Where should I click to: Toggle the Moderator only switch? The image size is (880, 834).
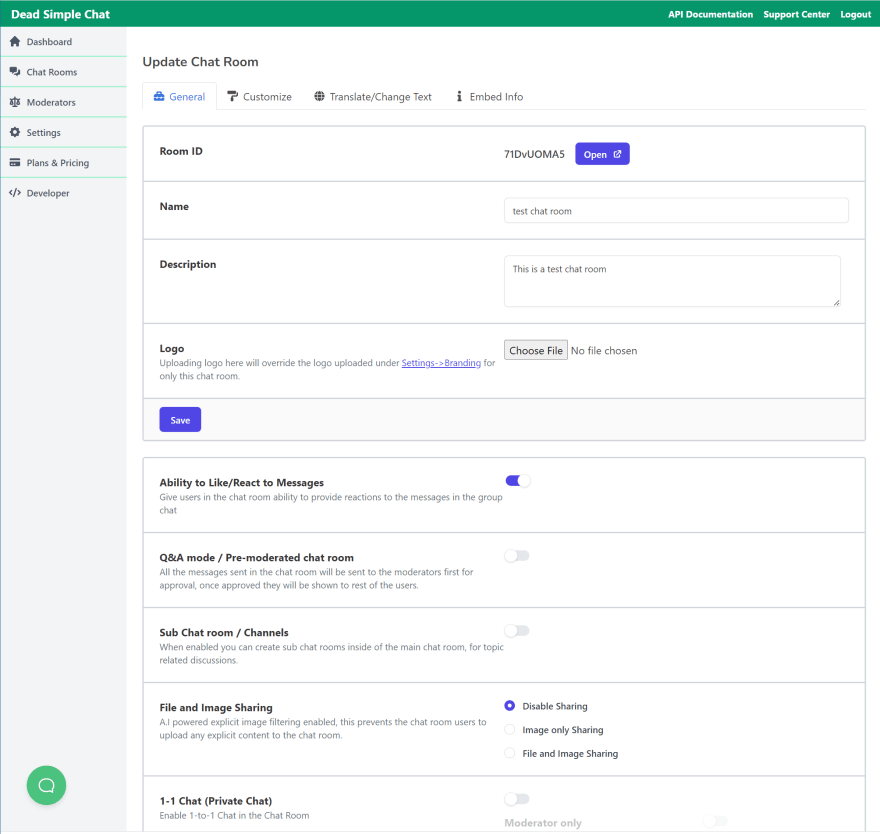point(715,822)
